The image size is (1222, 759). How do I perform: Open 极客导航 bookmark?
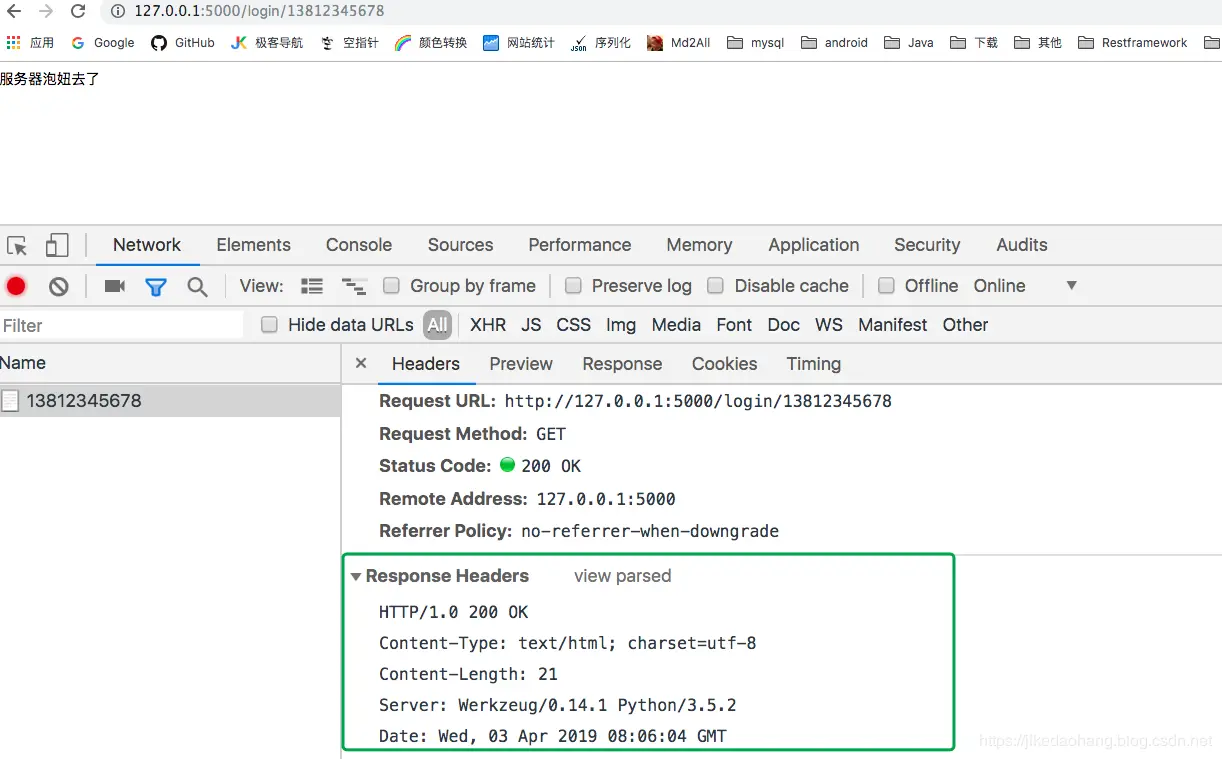click(267, 43)
